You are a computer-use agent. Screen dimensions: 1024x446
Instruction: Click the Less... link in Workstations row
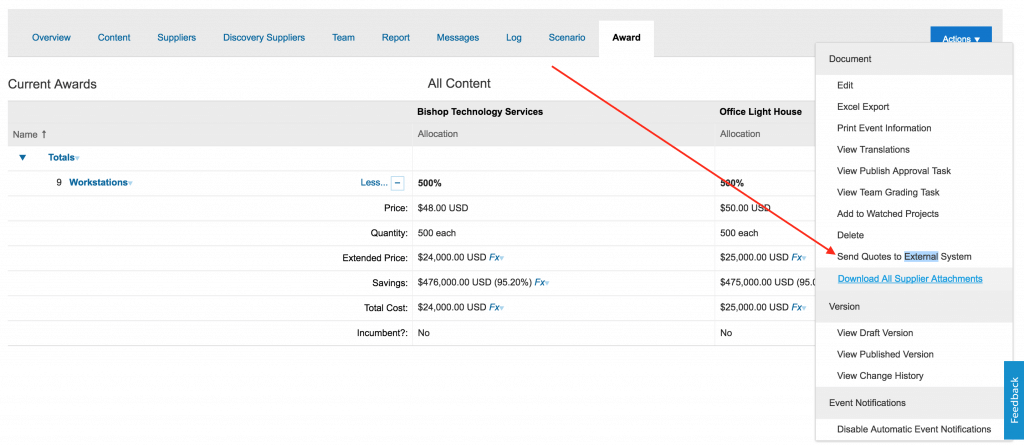coord(374,183)
